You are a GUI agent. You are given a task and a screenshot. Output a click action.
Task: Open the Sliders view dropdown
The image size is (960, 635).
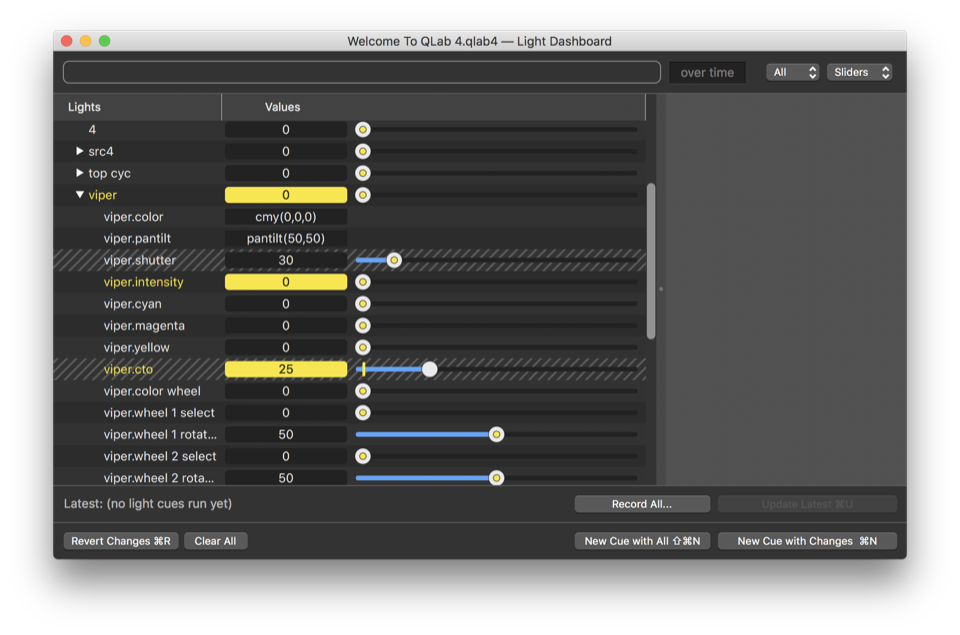pos(859,73)
